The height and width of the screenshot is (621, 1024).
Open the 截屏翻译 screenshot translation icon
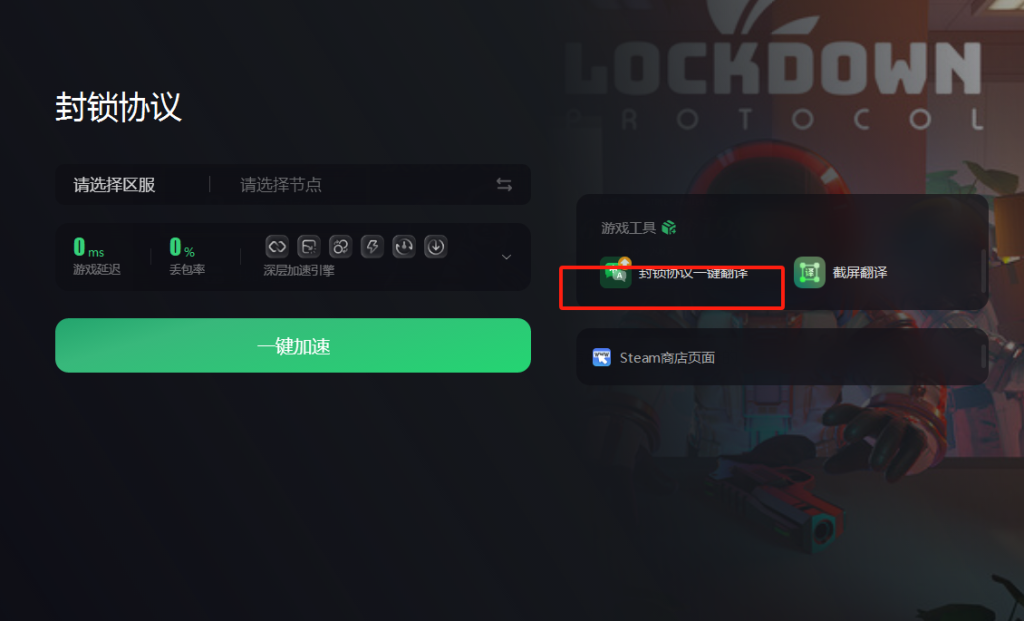pyautogui.click(x=809, y=272)
